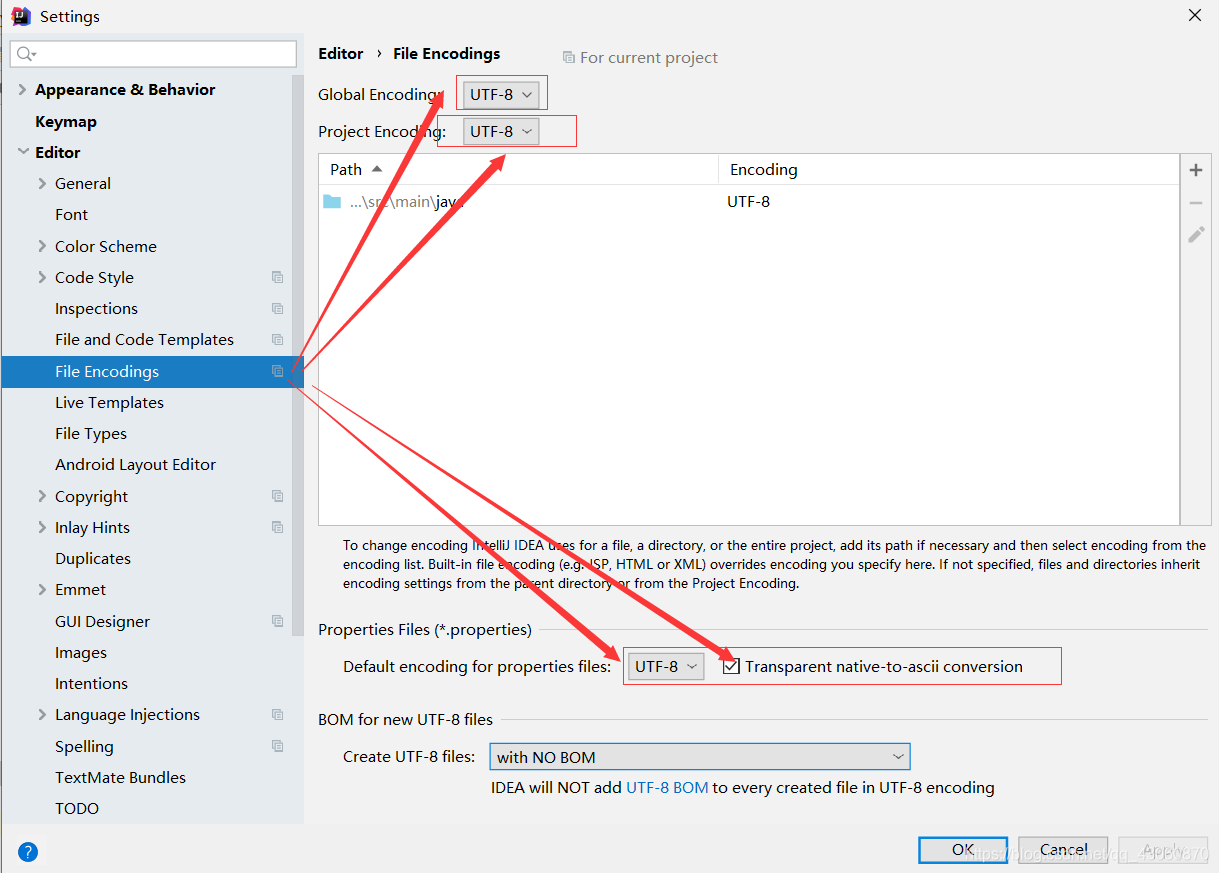Open the Project Encoding dropdown
The height and width of the screenshot is (873, 1219).
coord(501,131)
